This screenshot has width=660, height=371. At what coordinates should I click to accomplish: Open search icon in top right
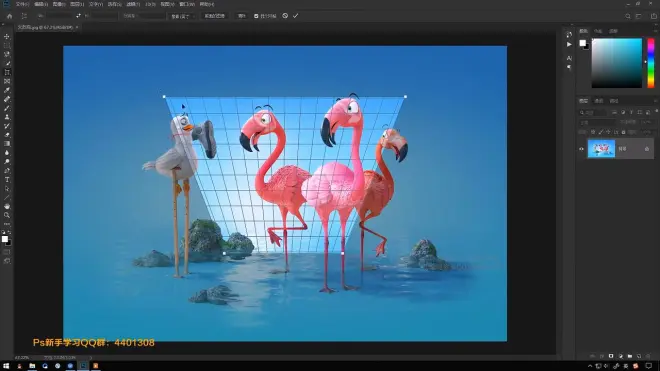(628, 16)
